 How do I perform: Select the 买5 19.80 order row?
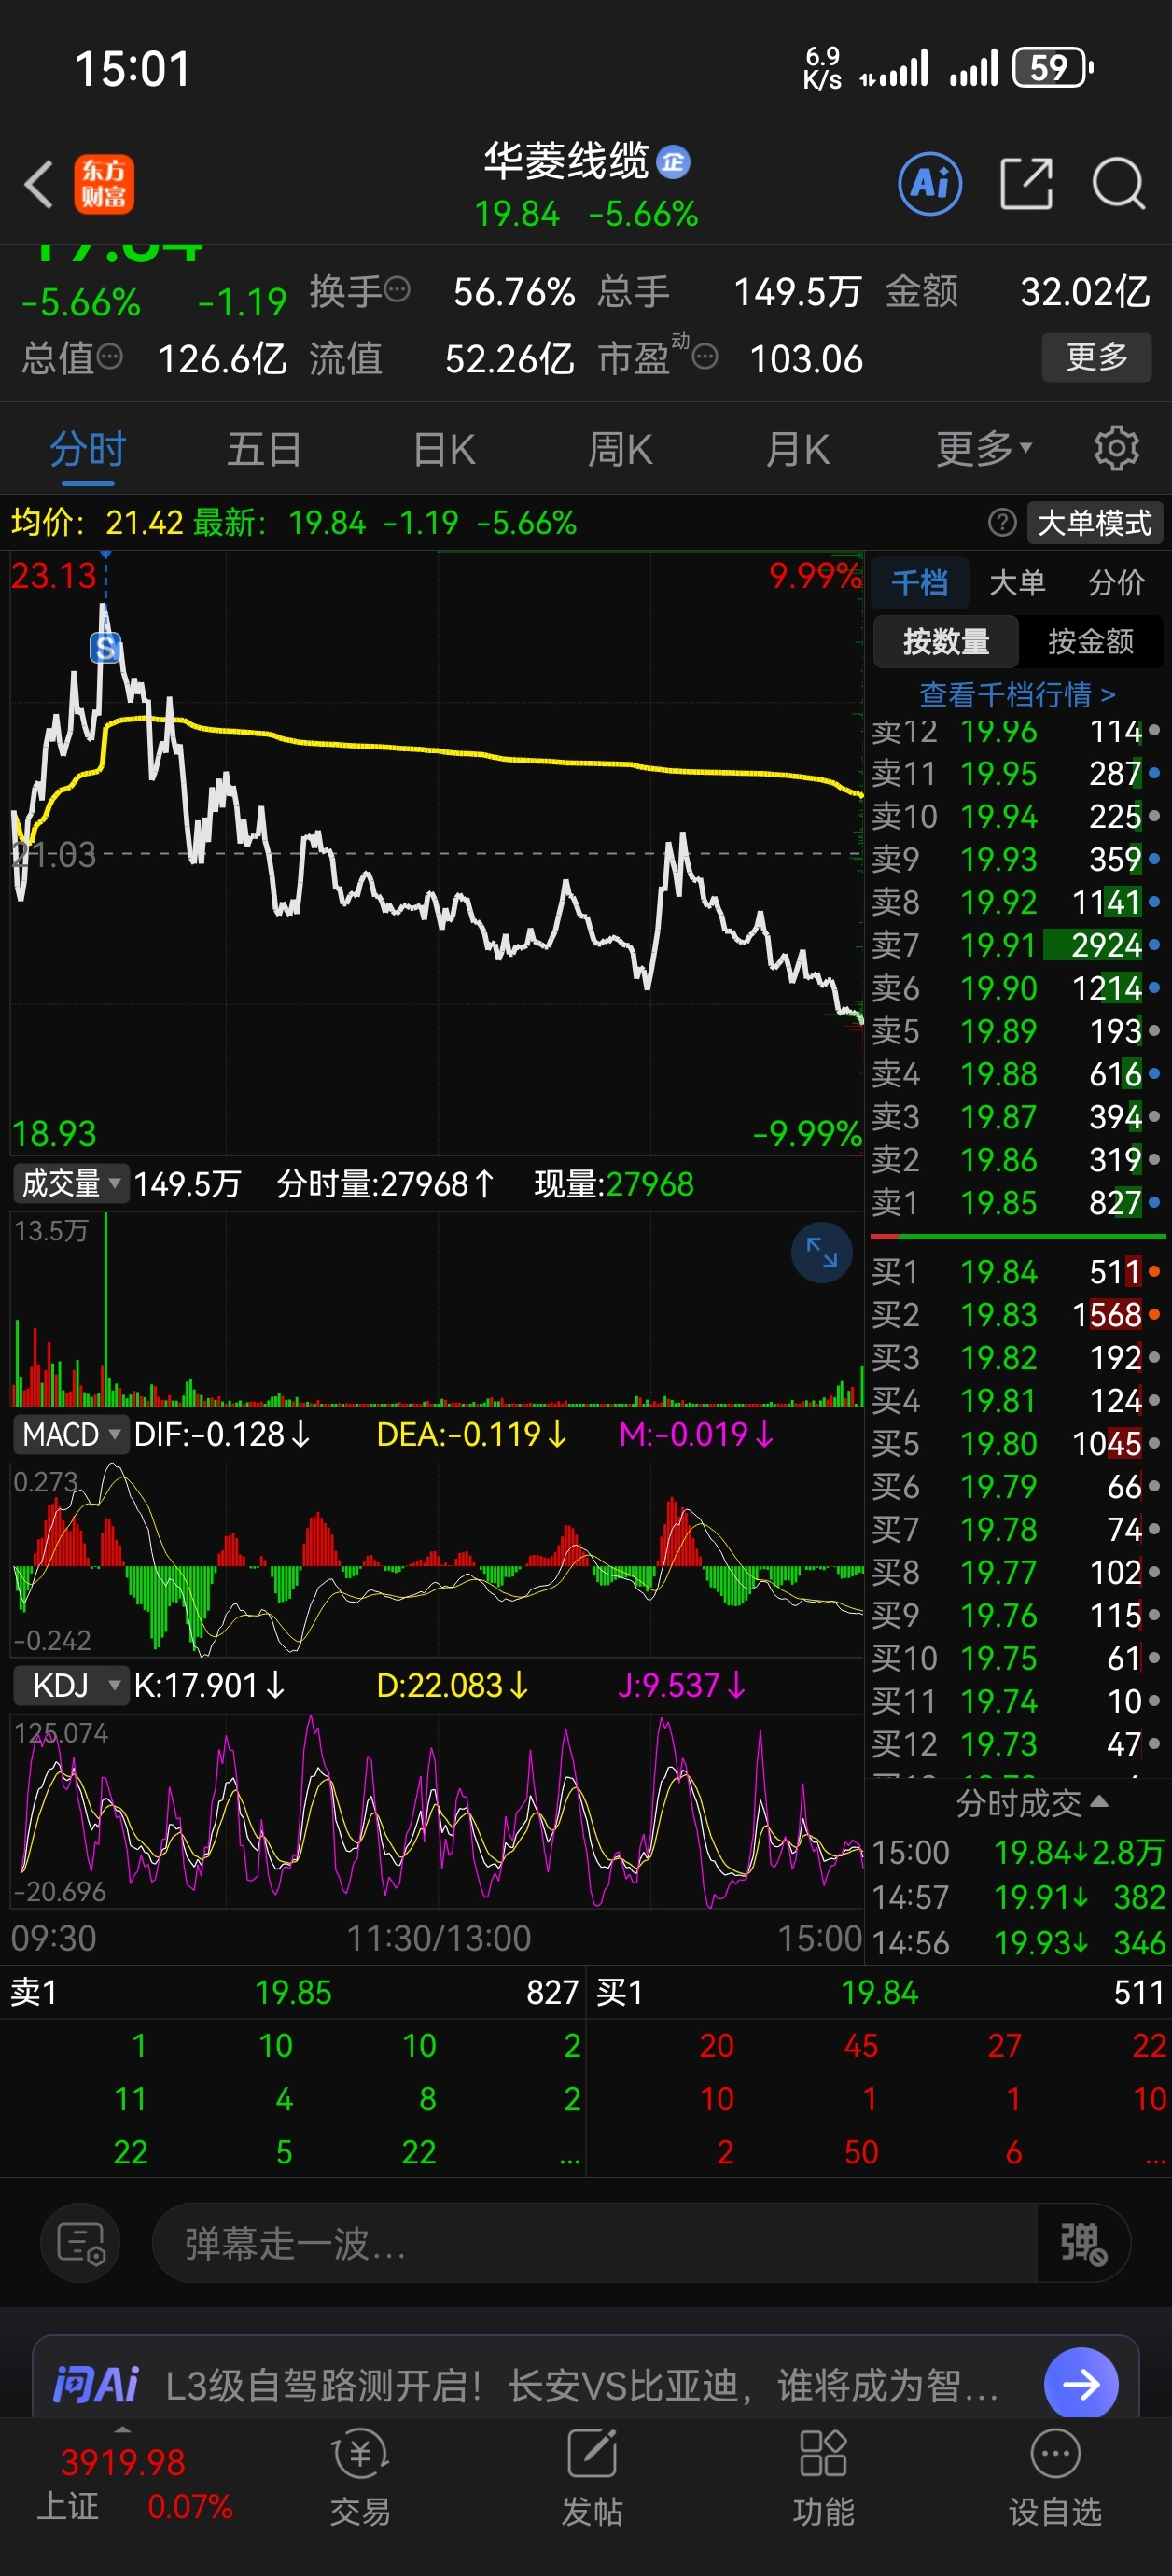[x=1016, y=1443]
